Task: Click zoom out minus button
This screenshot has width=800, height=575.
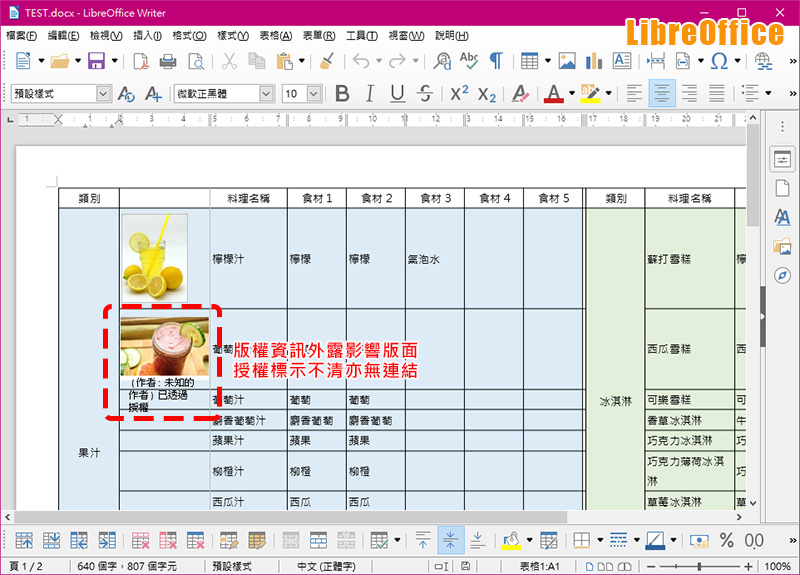Action: (x=651, y=566)
